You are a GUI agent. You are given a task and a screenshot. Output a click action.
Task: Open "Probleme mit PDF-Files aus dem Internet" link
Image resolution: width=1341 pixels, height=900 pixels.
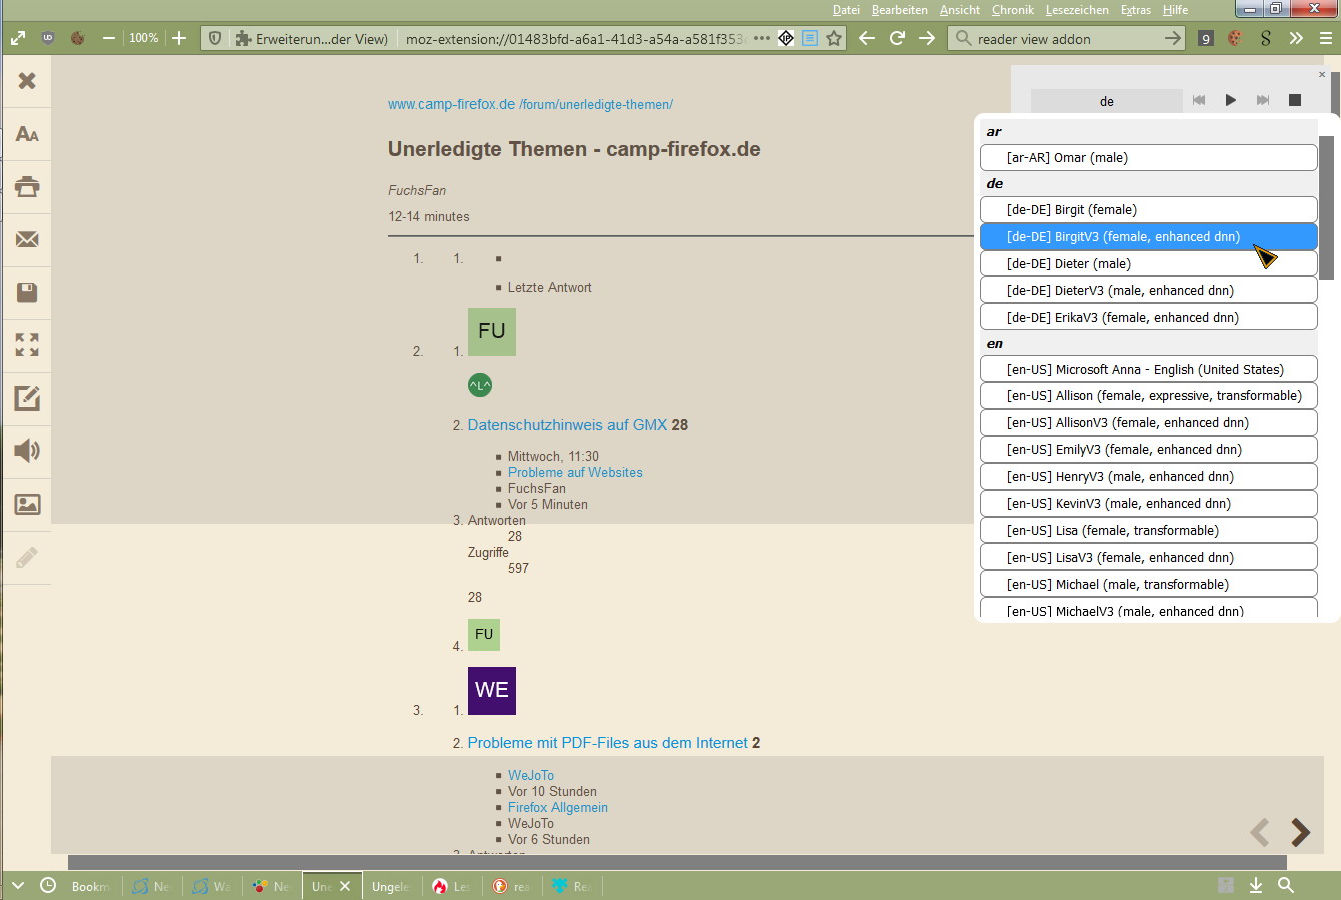tap(607, 743)
